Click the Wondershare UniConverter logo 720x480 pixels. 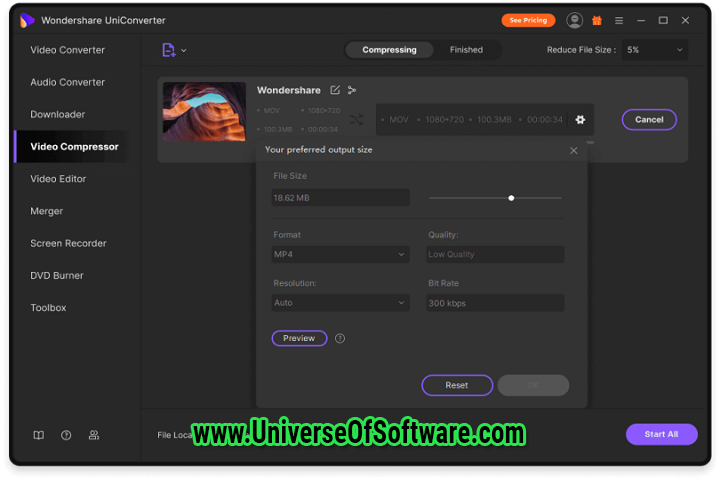click(x=28, y=20)
